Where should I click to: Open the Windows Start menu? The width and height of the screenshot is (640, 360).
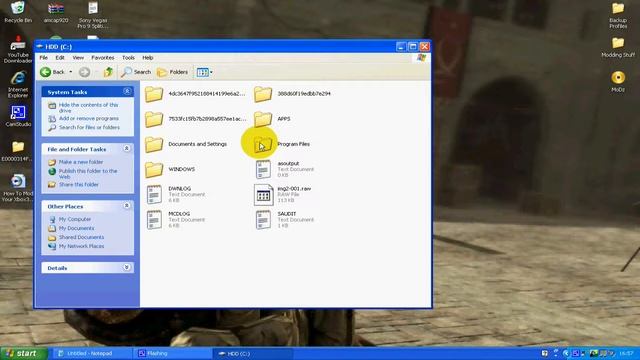[x=24, y=353]
